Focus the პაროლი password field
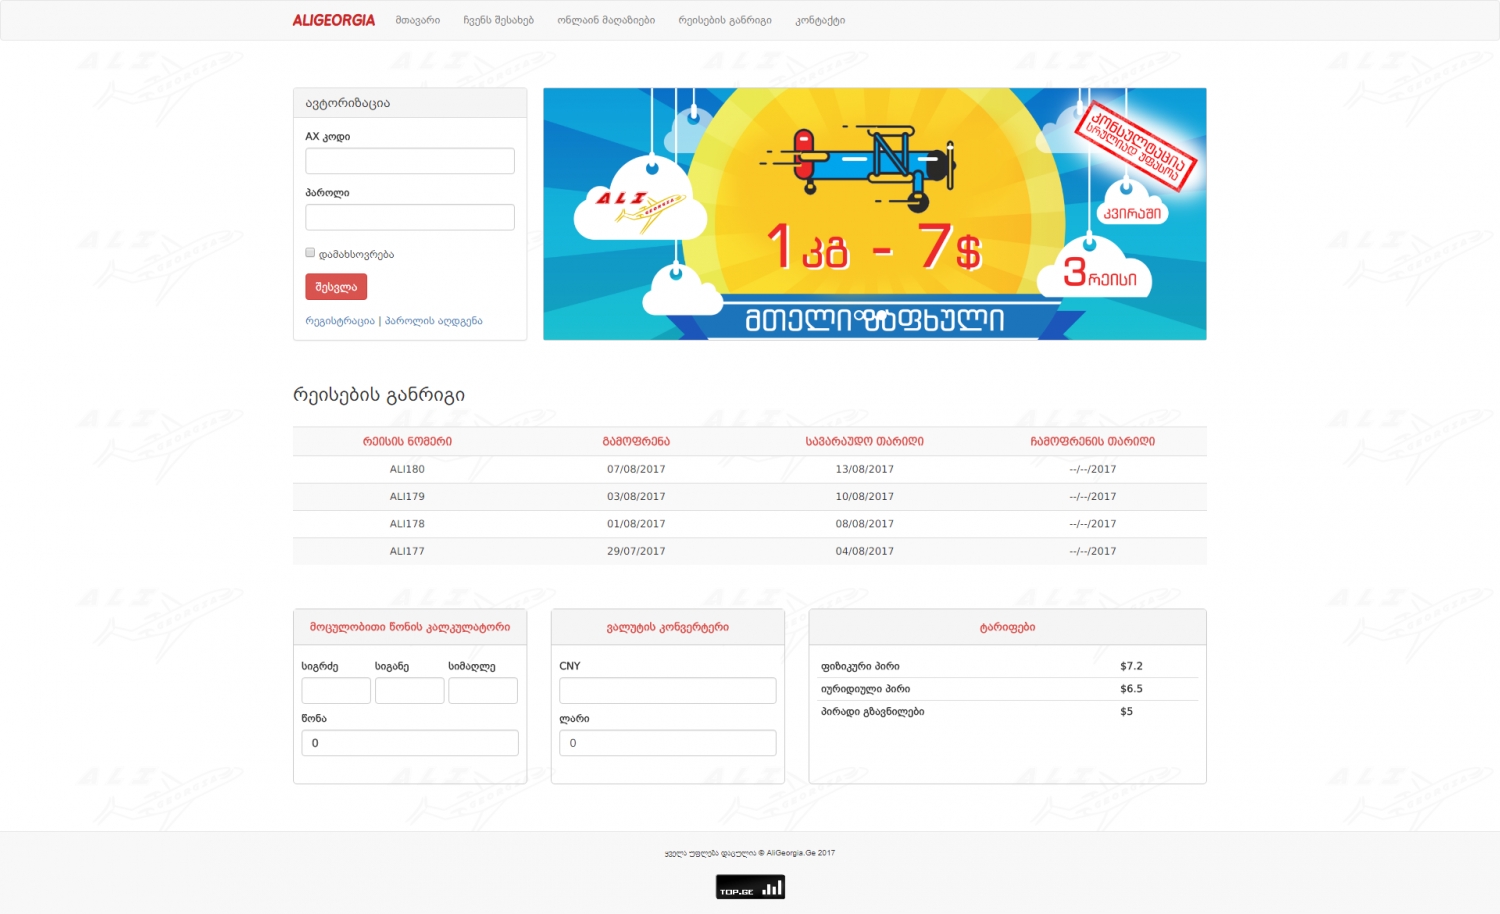The image size is (1500, 914). pos(410,217)
